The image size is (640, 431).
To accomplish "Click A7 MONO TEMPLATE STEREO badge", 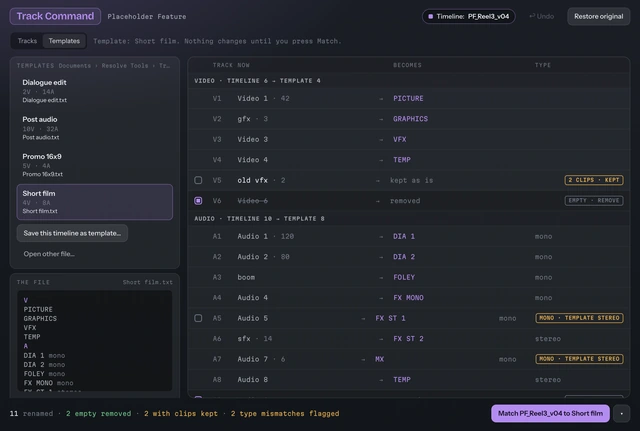I will click(x=579, y=359).
